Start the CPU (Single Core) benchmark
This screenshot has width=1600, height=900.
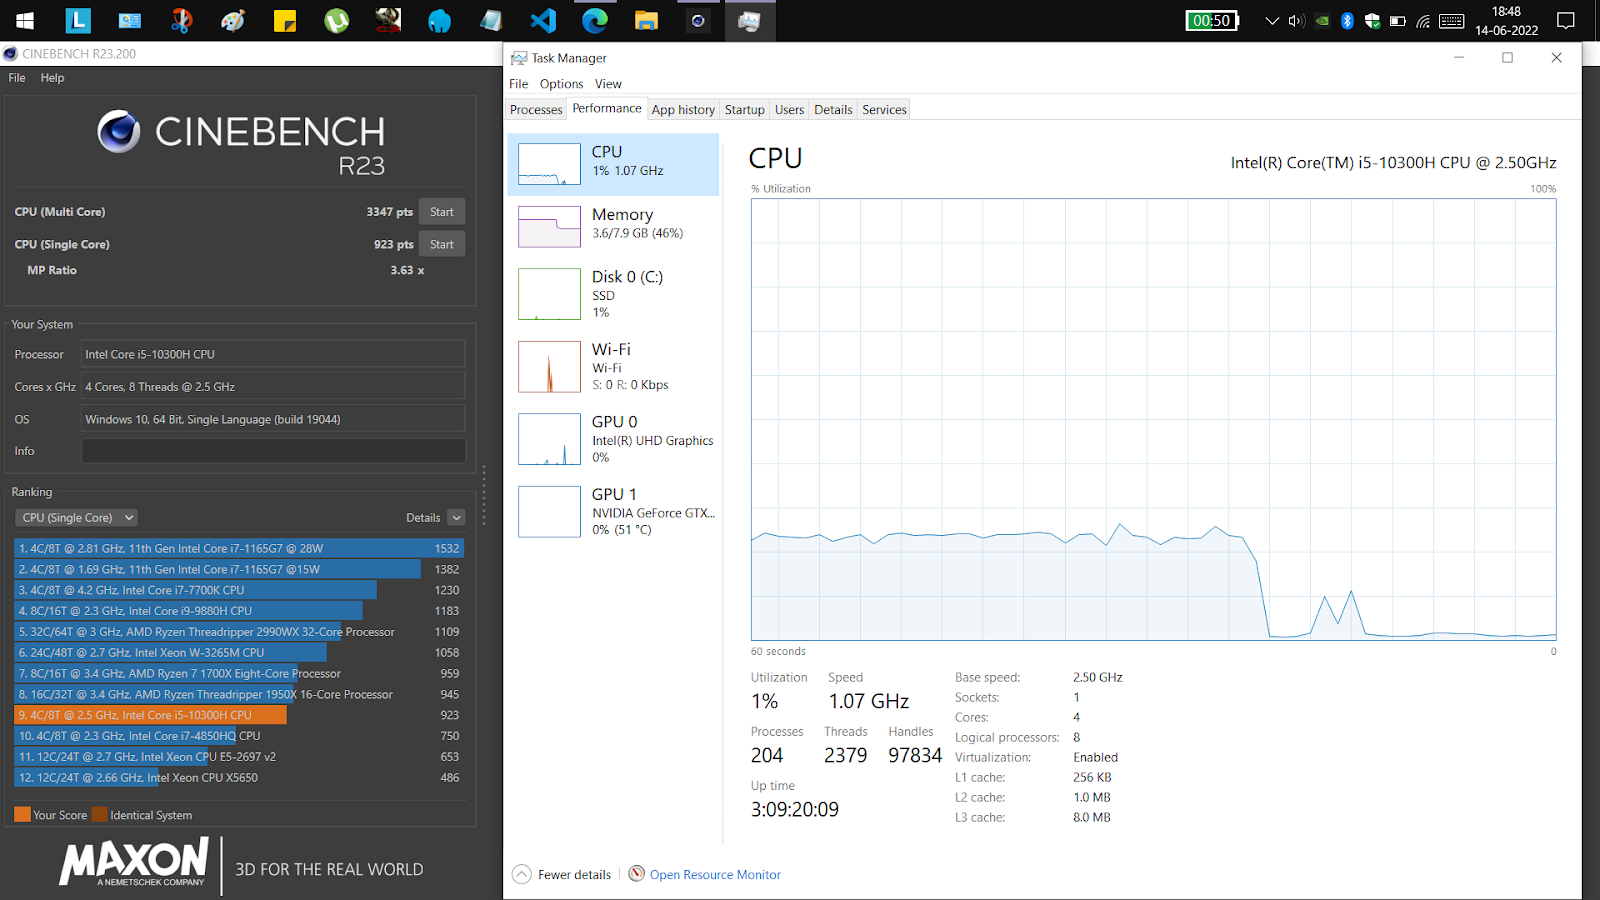442,244
